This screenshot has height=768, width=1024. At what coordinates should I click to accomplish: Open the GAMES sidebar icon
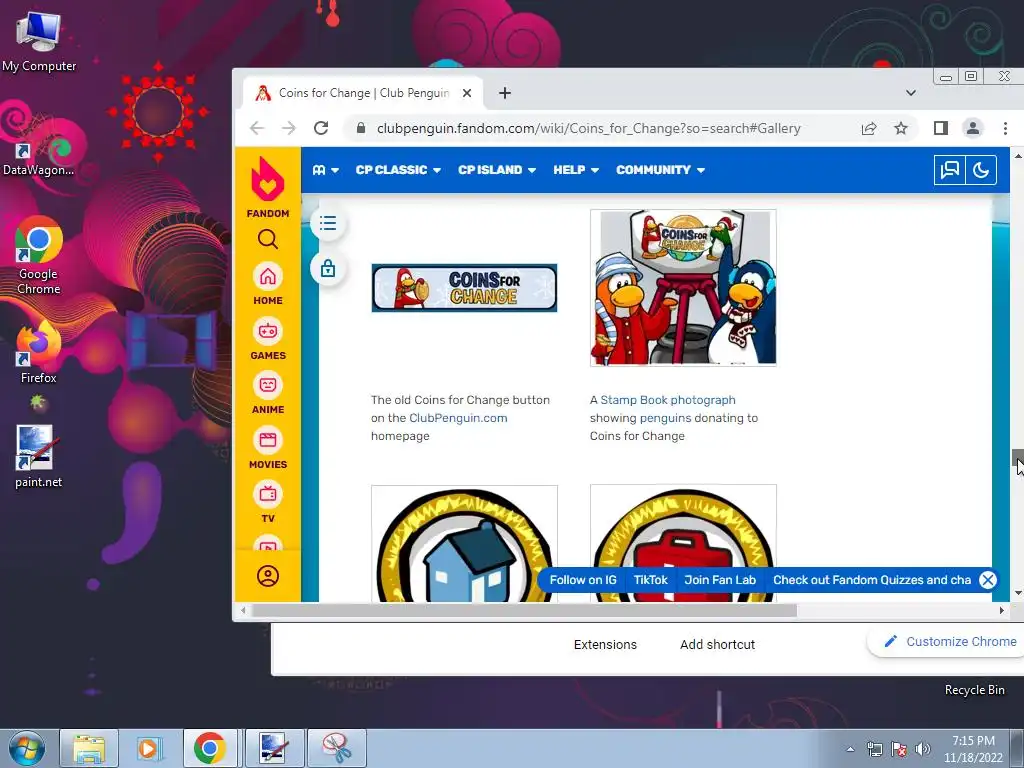pyautogui.click(x=268, y=340)
